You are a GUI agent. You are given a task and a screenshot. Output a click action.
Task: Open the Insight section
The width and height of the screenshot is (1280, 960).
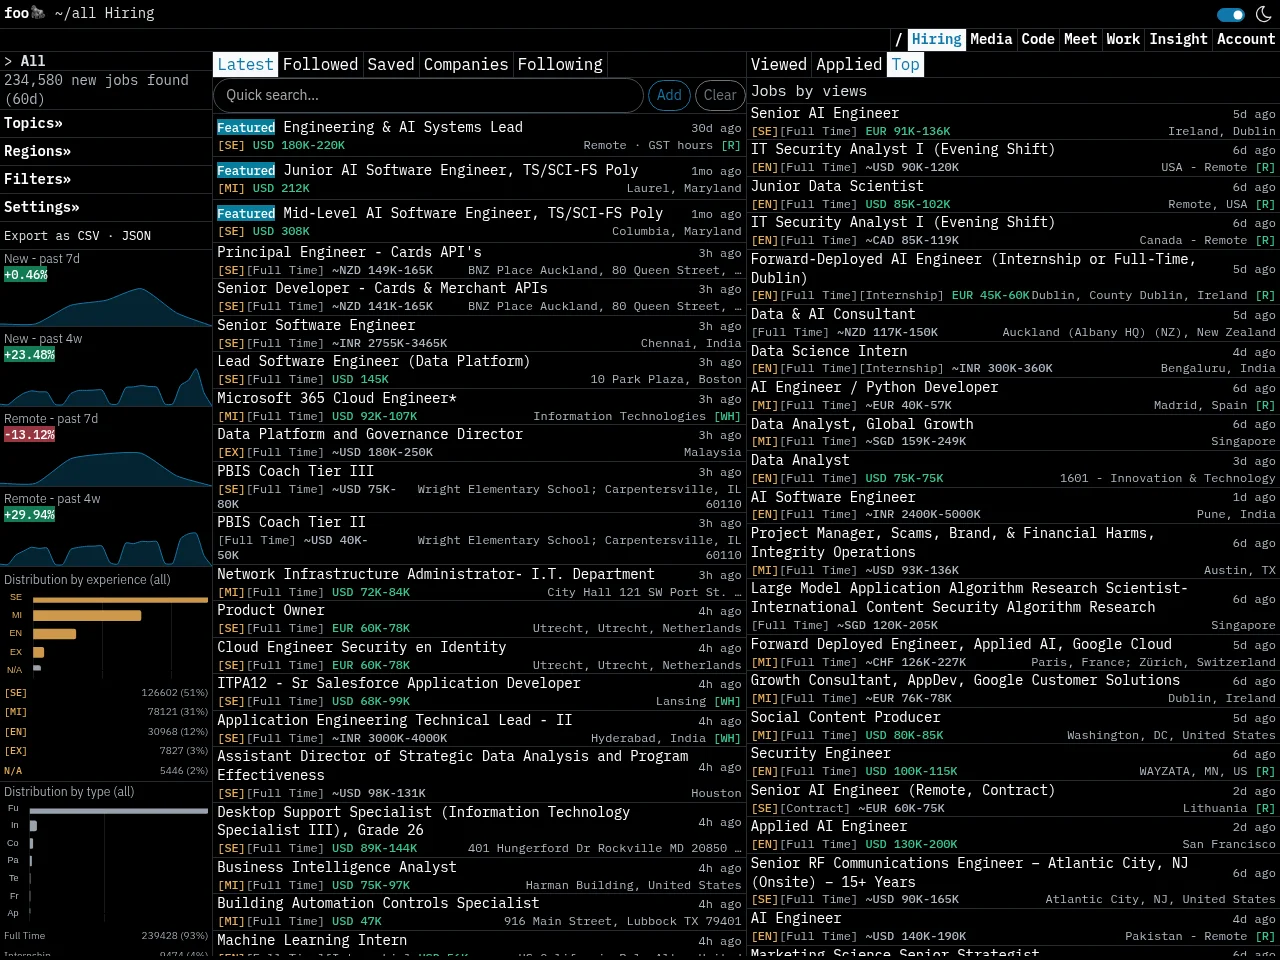click(1178, 39)
